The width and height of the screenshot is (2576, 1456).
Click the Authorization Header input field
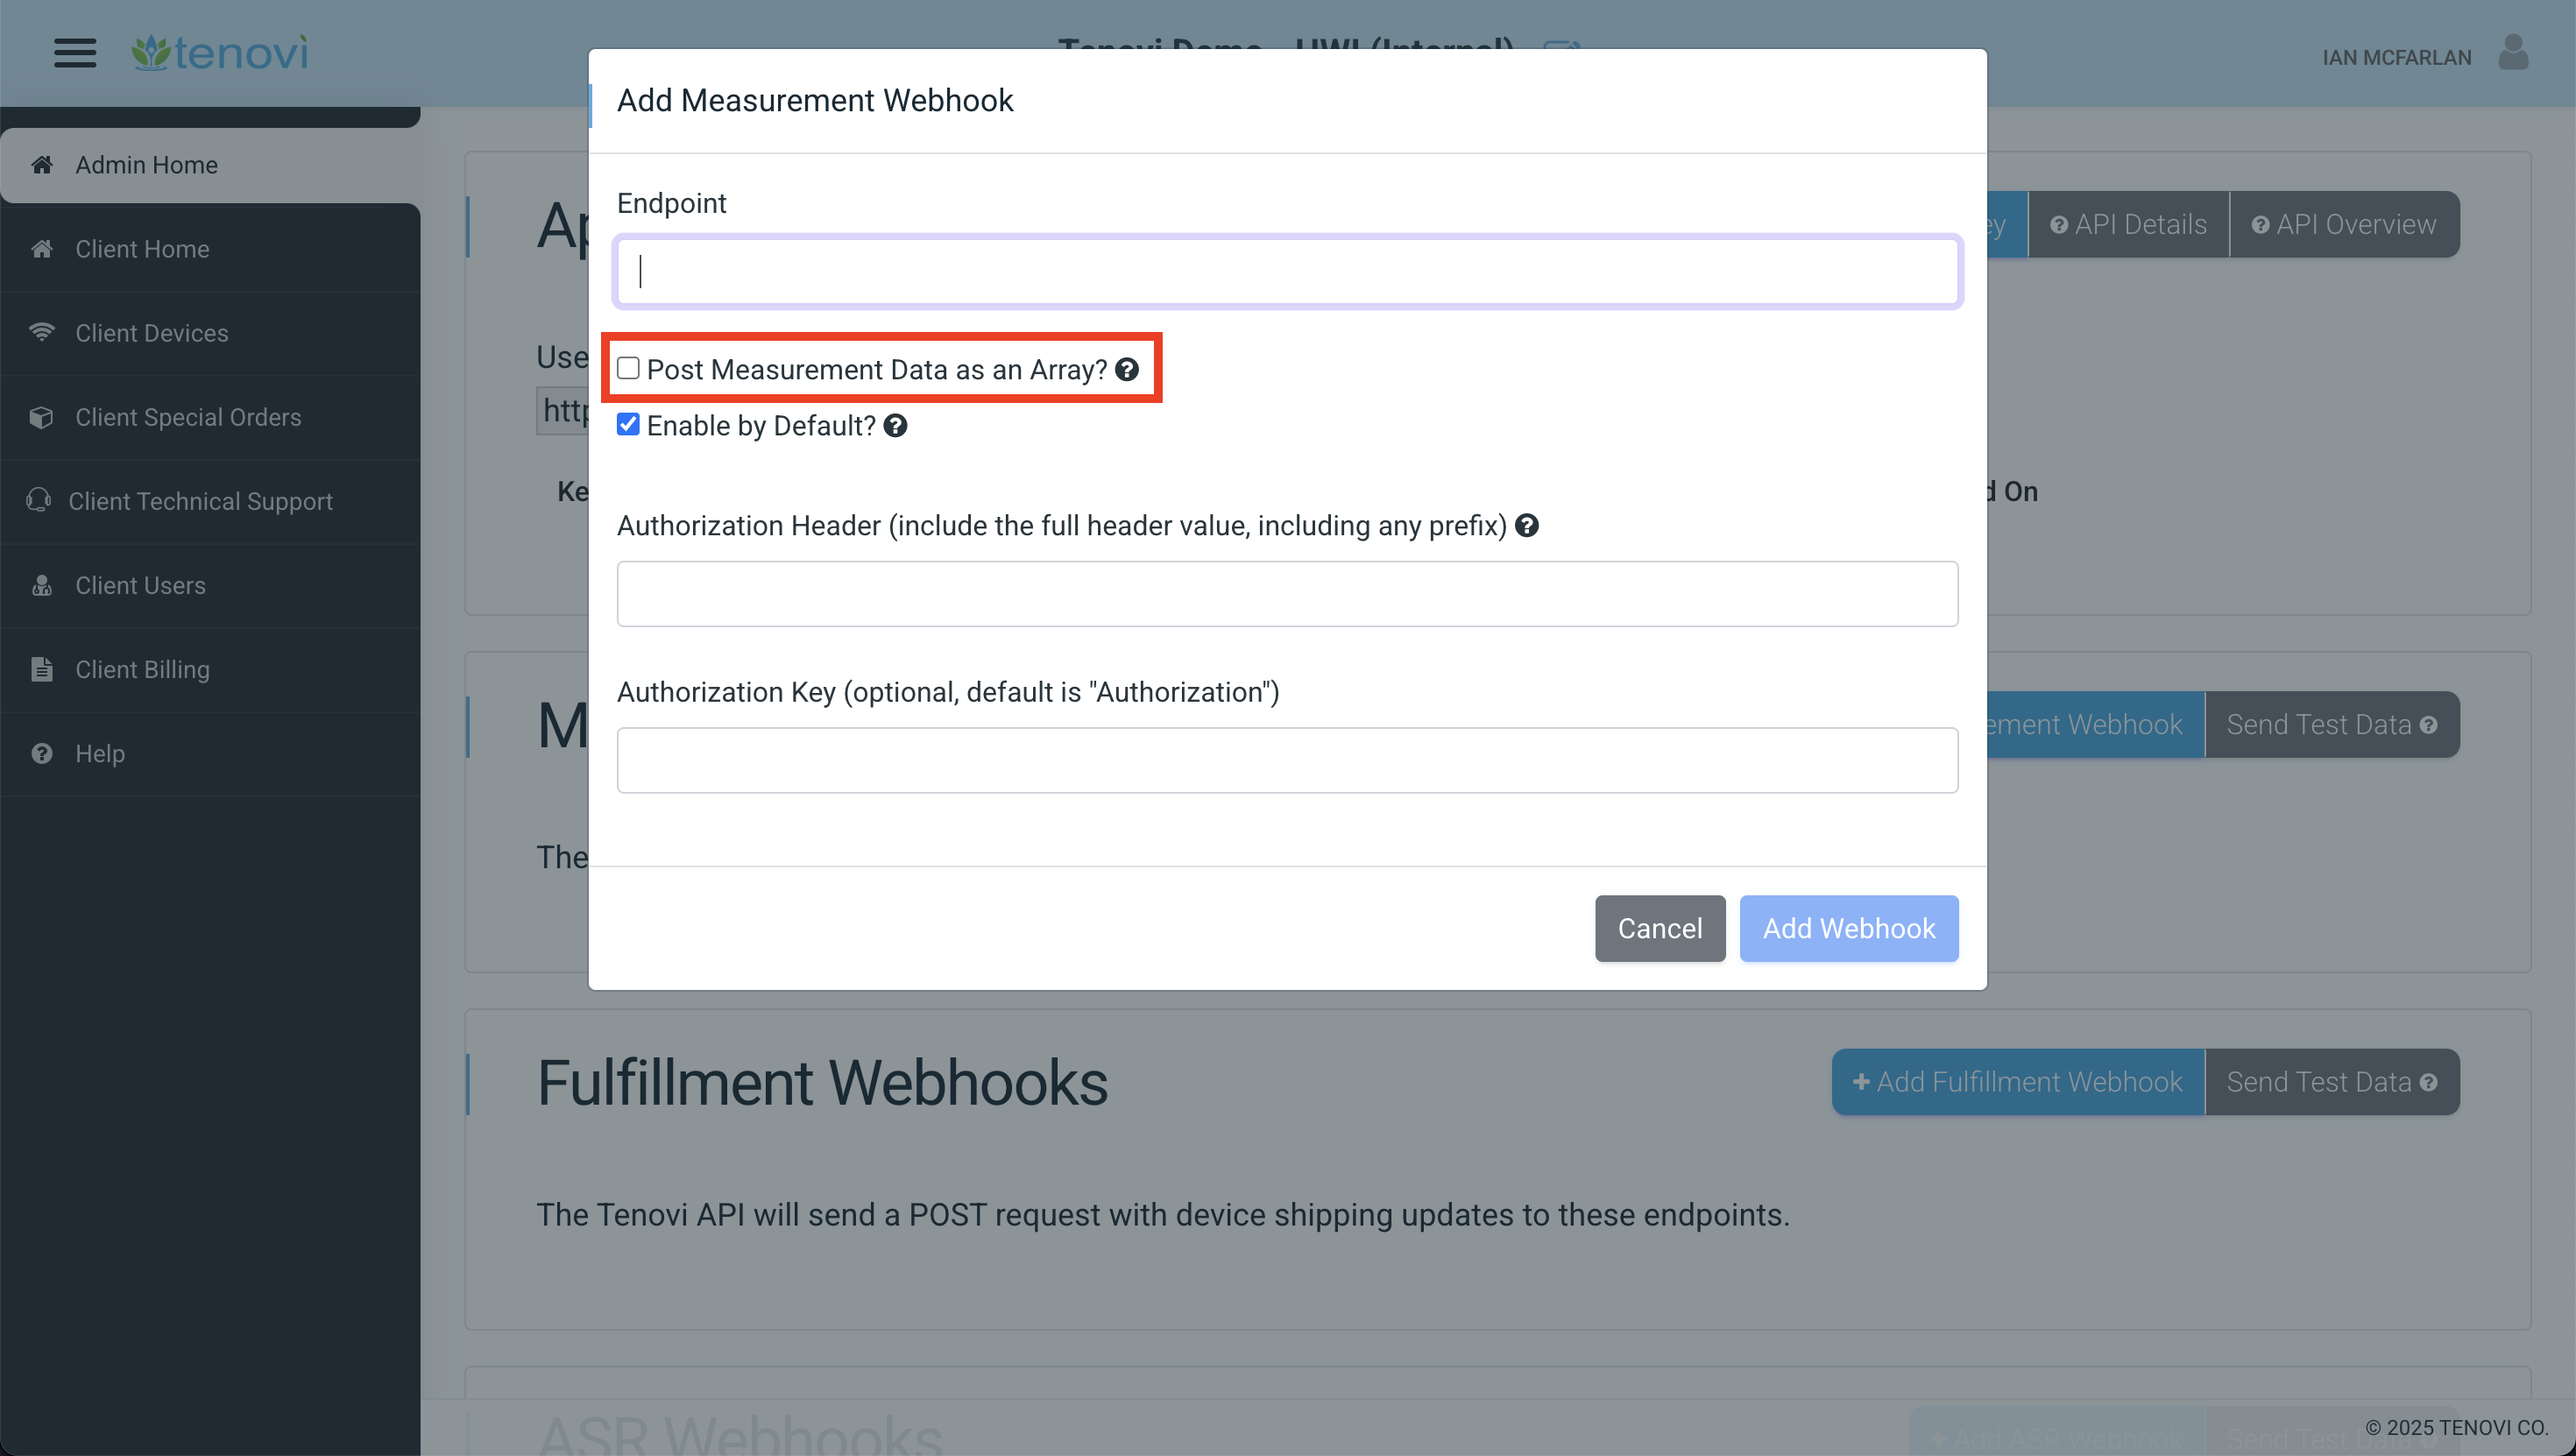1288,593
